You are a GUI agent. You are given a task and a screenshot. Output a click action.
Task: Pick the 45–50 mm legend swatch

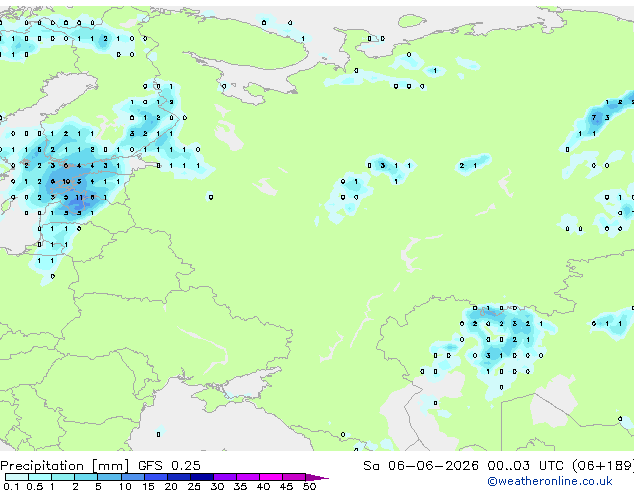(294, 477)
